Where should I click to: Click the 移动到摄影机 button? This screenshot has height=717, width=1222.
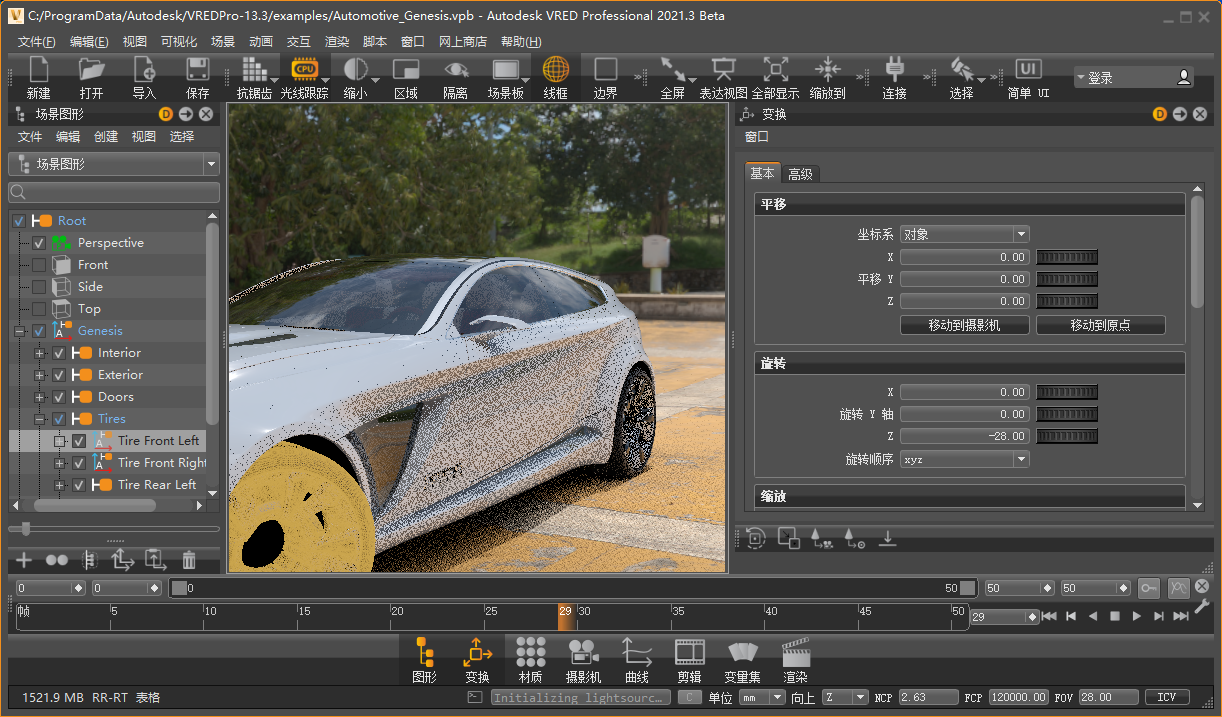964,325
